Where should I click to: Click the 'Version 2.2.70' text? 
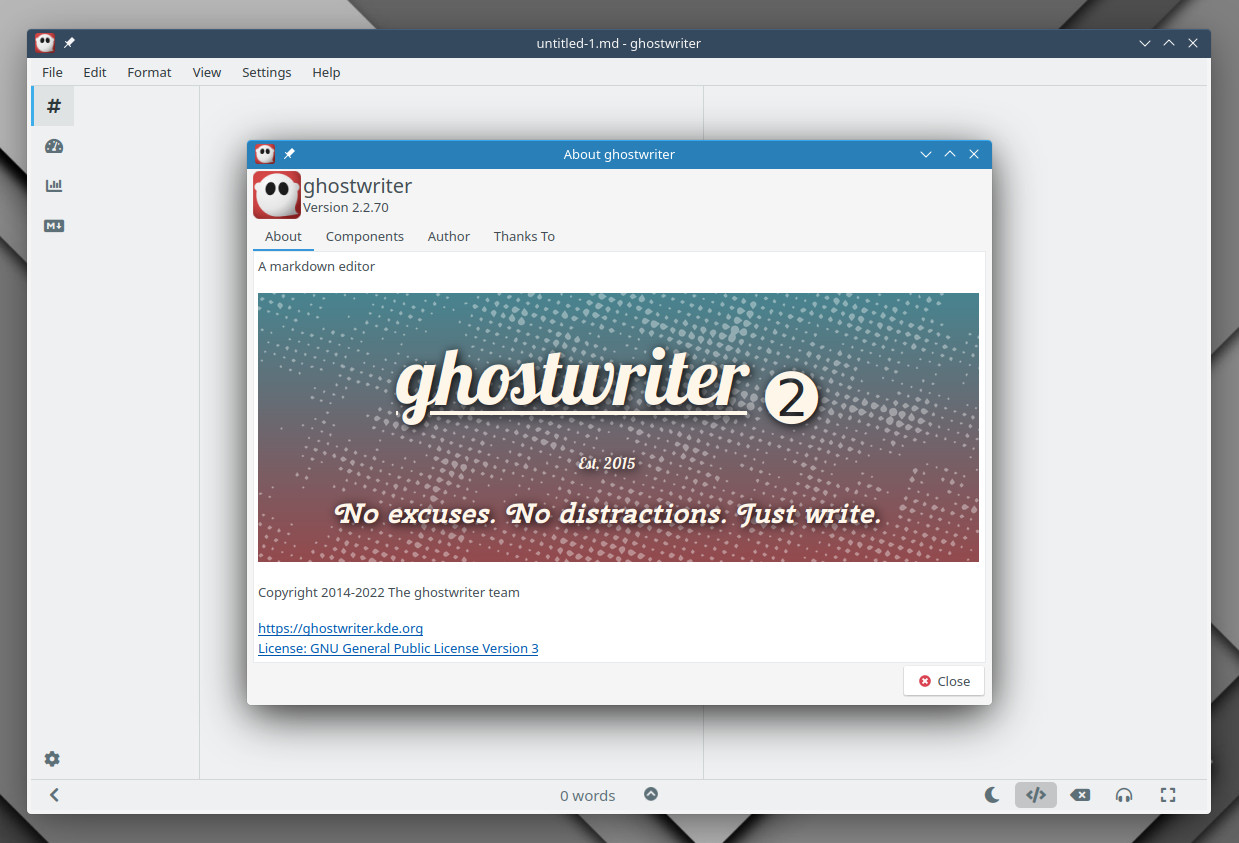(346, 208)
